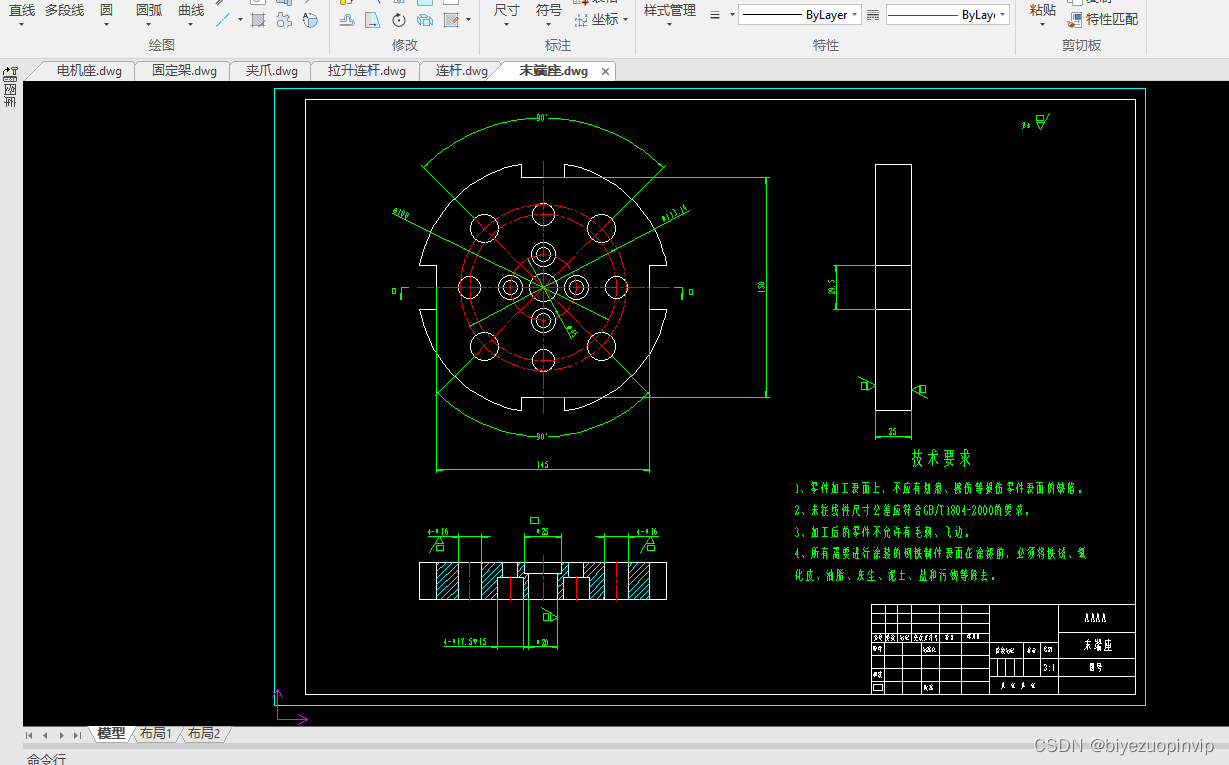Click the 145 horizontal dimension text

click(x=542, y=464)
